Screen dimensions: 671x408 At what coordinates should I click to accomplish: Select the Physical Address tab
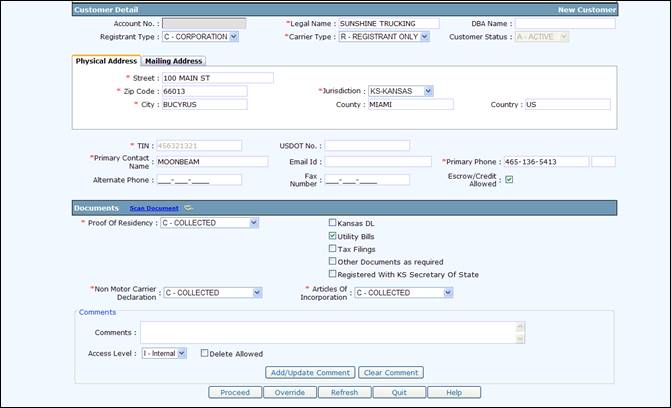coord(107,61)
